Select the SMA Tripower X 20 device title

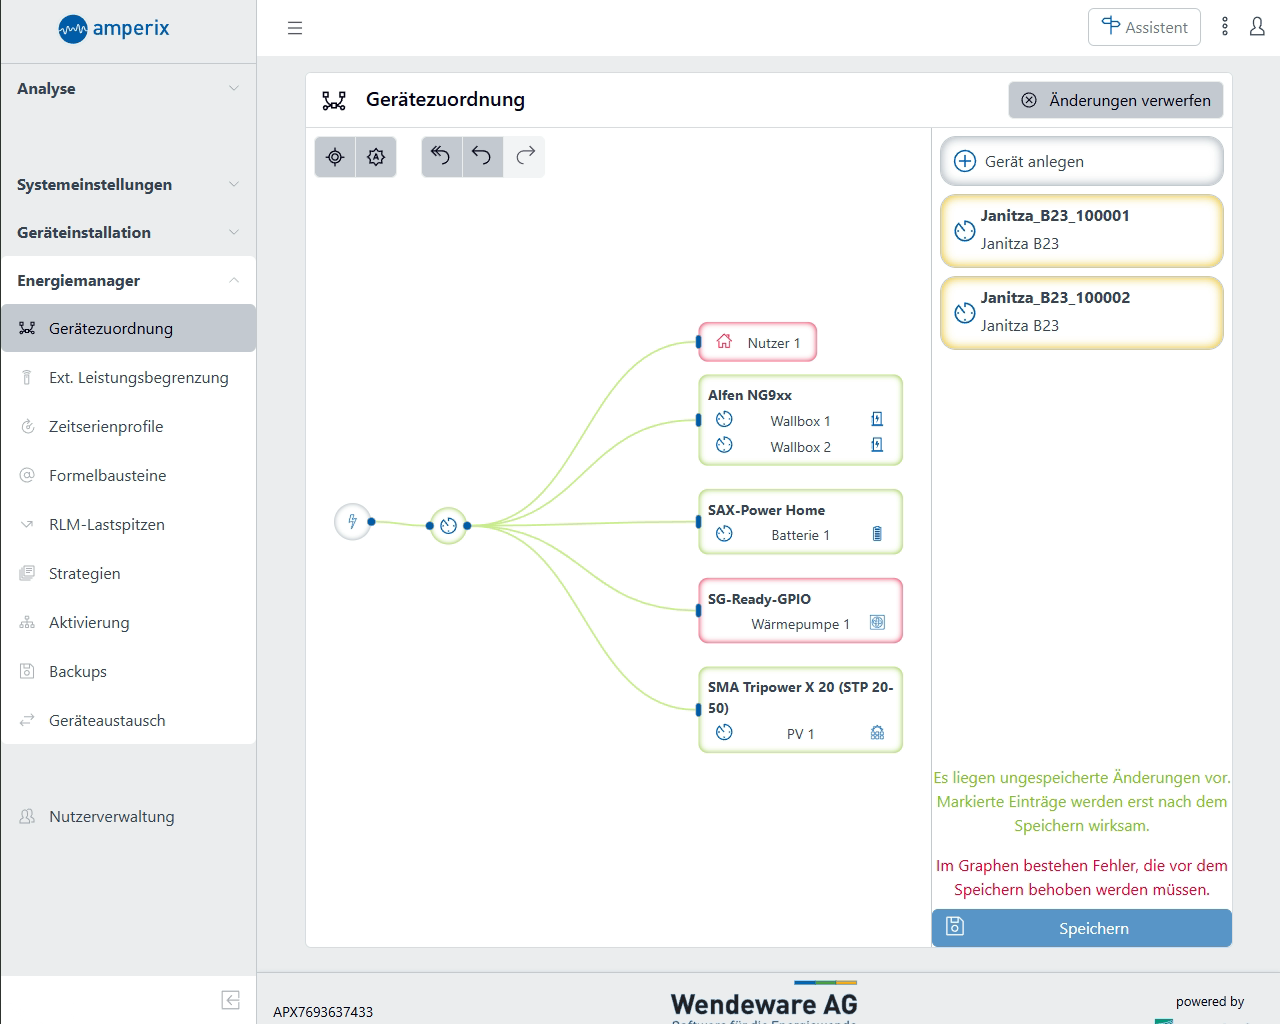click(800, 697)
